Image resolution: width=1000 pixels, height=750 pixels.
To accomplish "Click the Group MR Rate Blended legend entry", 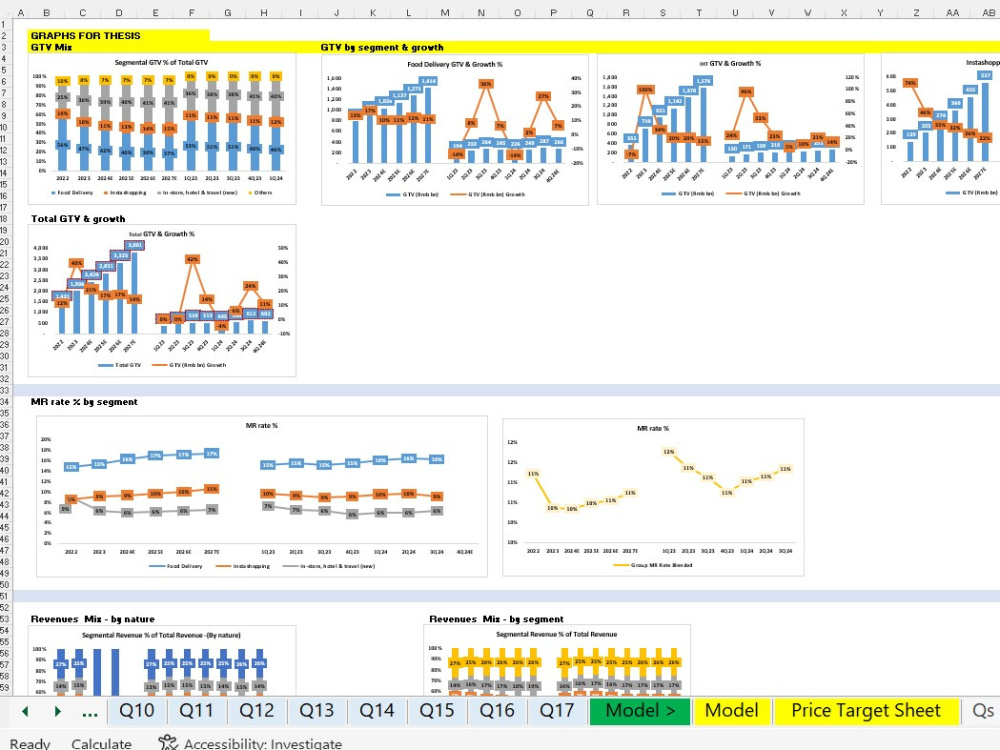I will 652,565.
